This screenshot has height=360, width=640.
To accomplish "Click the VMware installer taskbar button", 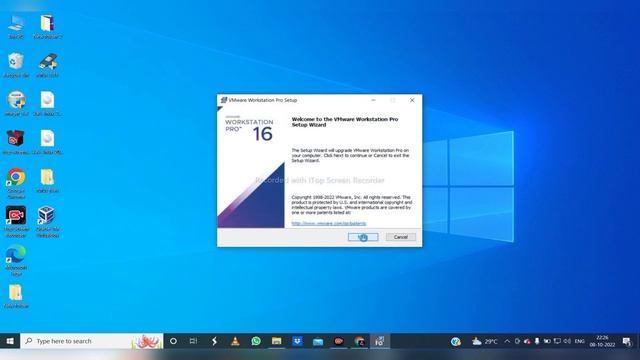I will point(380,341).
